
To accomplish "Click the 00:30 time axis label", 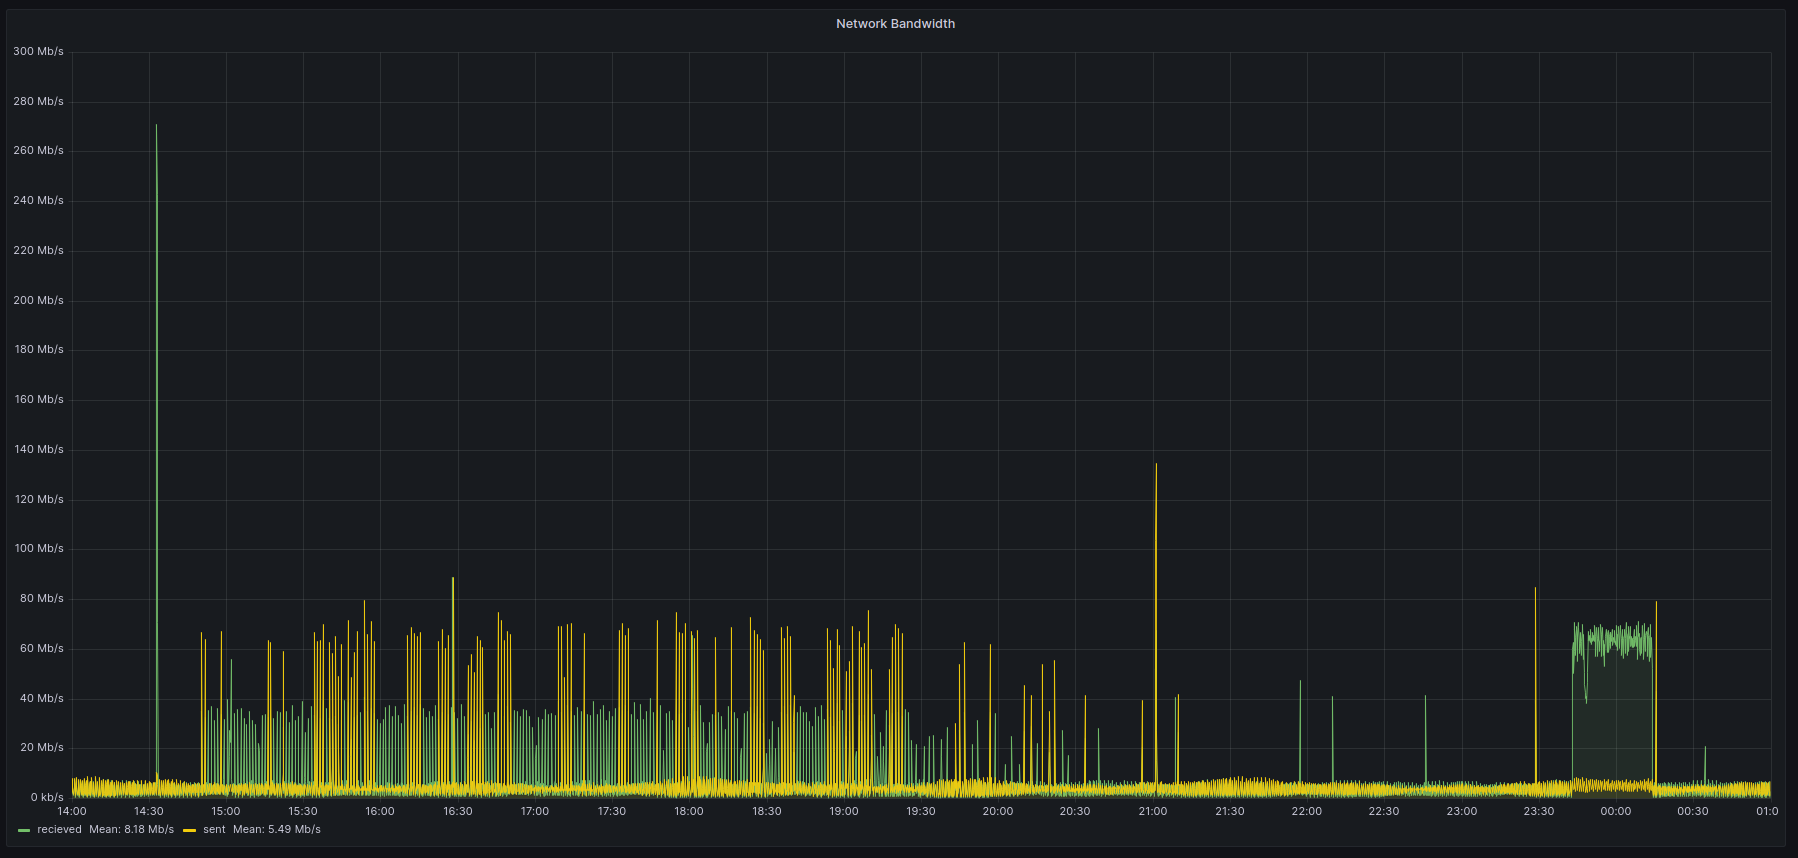I will [1693, 811].
